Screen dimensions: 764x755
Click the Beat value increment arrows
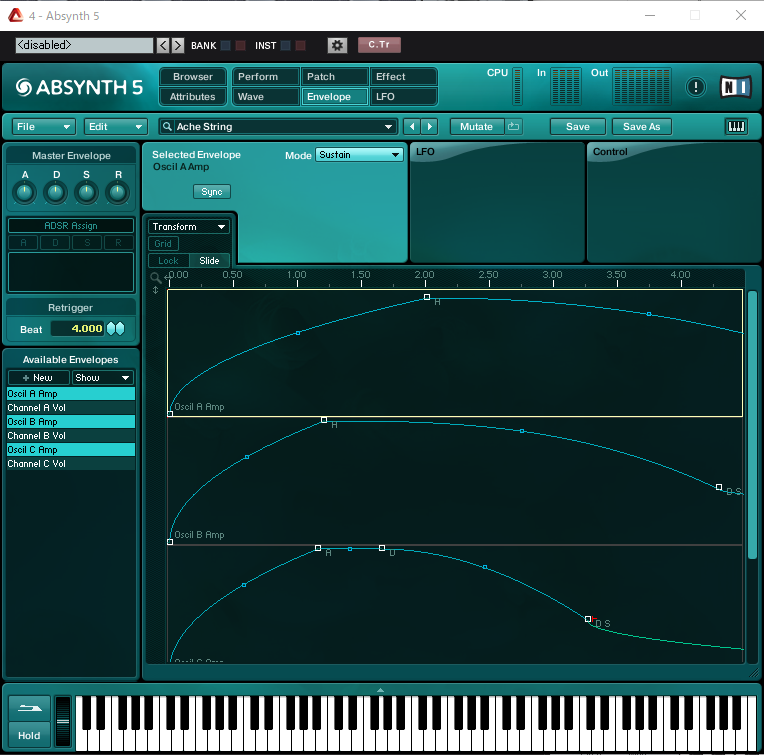(x=115, y=329)
